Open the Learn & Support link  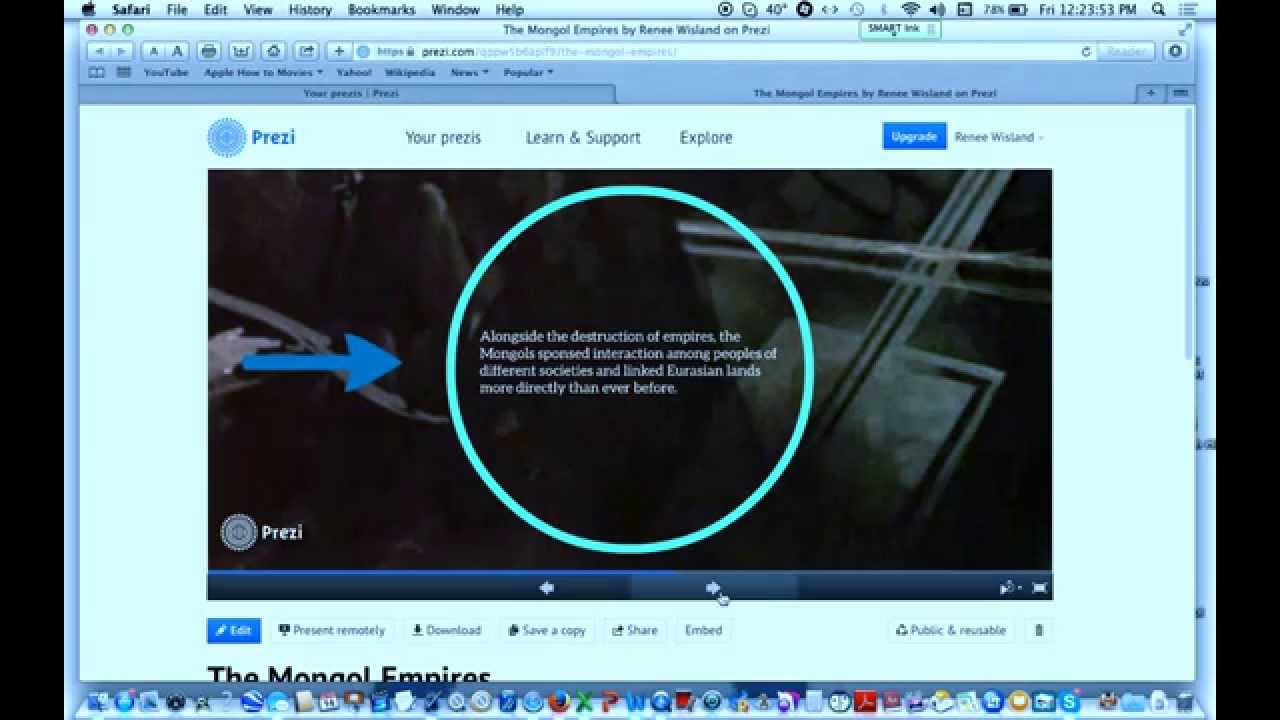pos(583,137)
